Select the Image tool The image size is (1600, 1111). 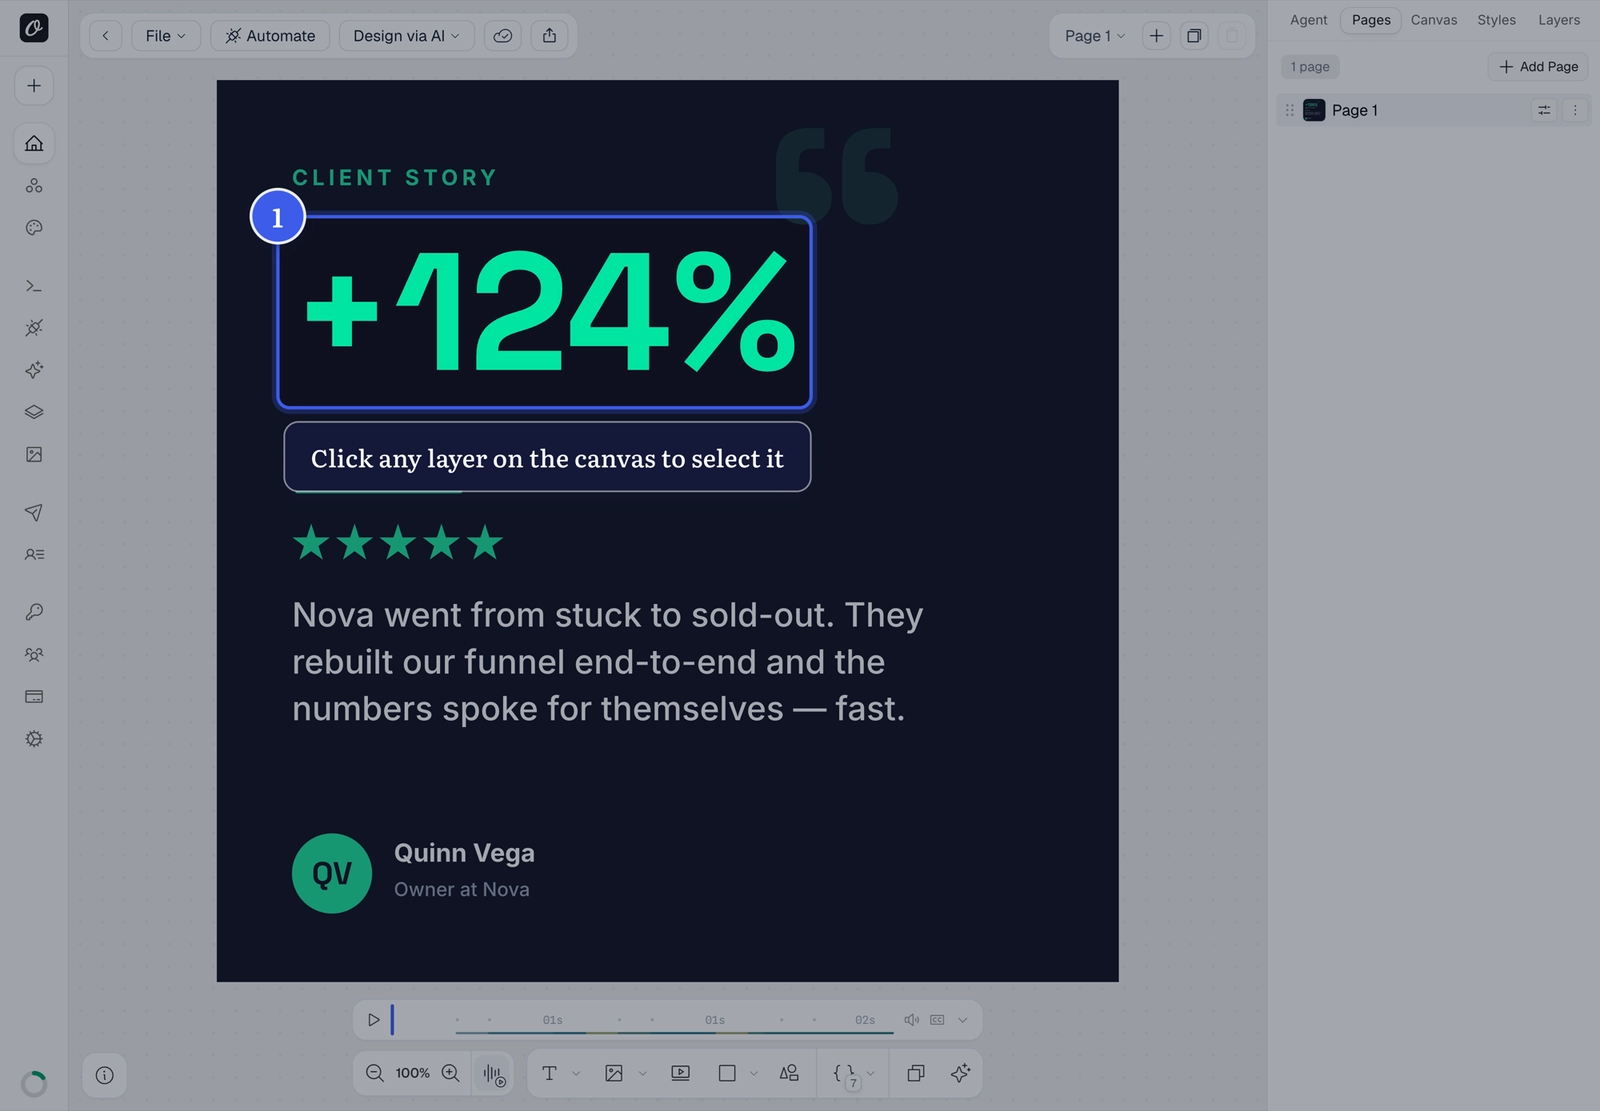click(614, 1073)
